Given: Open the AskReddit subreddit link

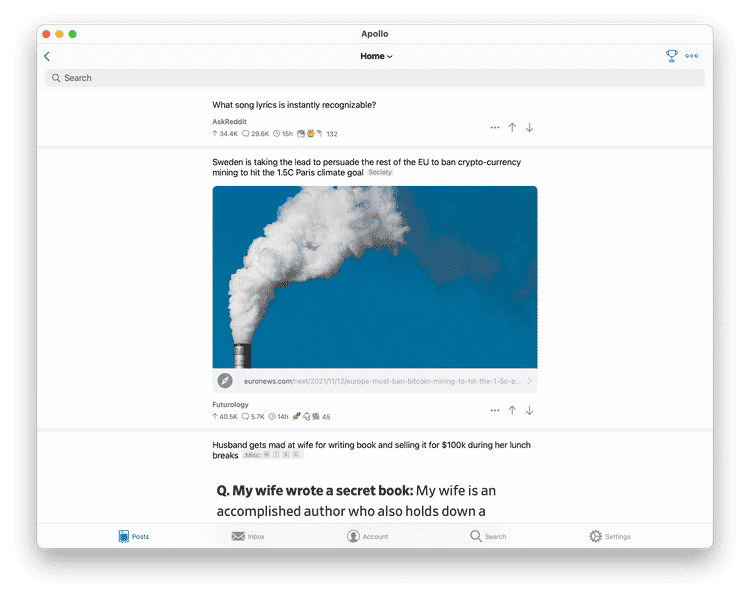Looking at the screenshot, I should (229, 121).
